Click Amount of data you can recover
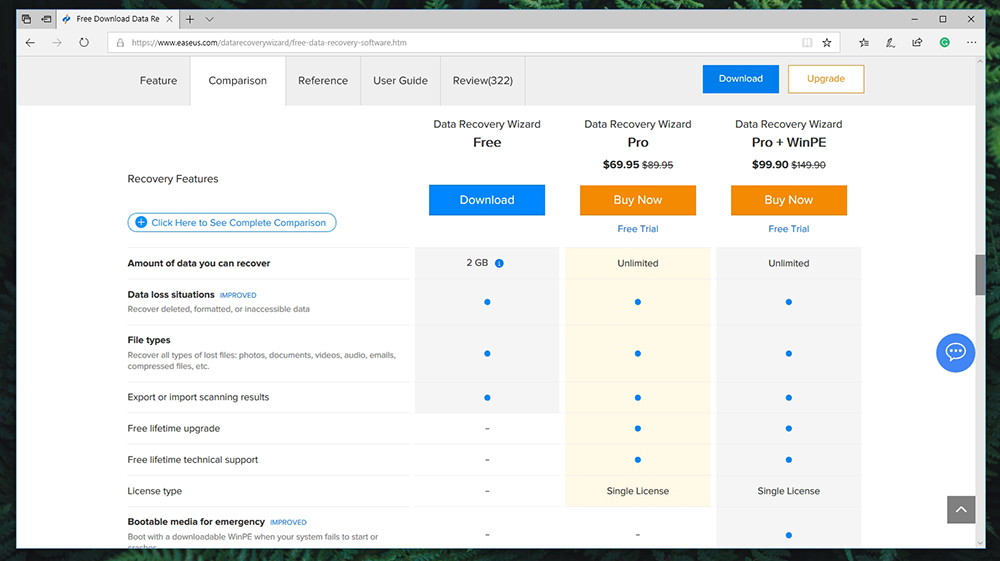Image resolution: width=1000 pixels, height=561 pixels. point(198,263)
